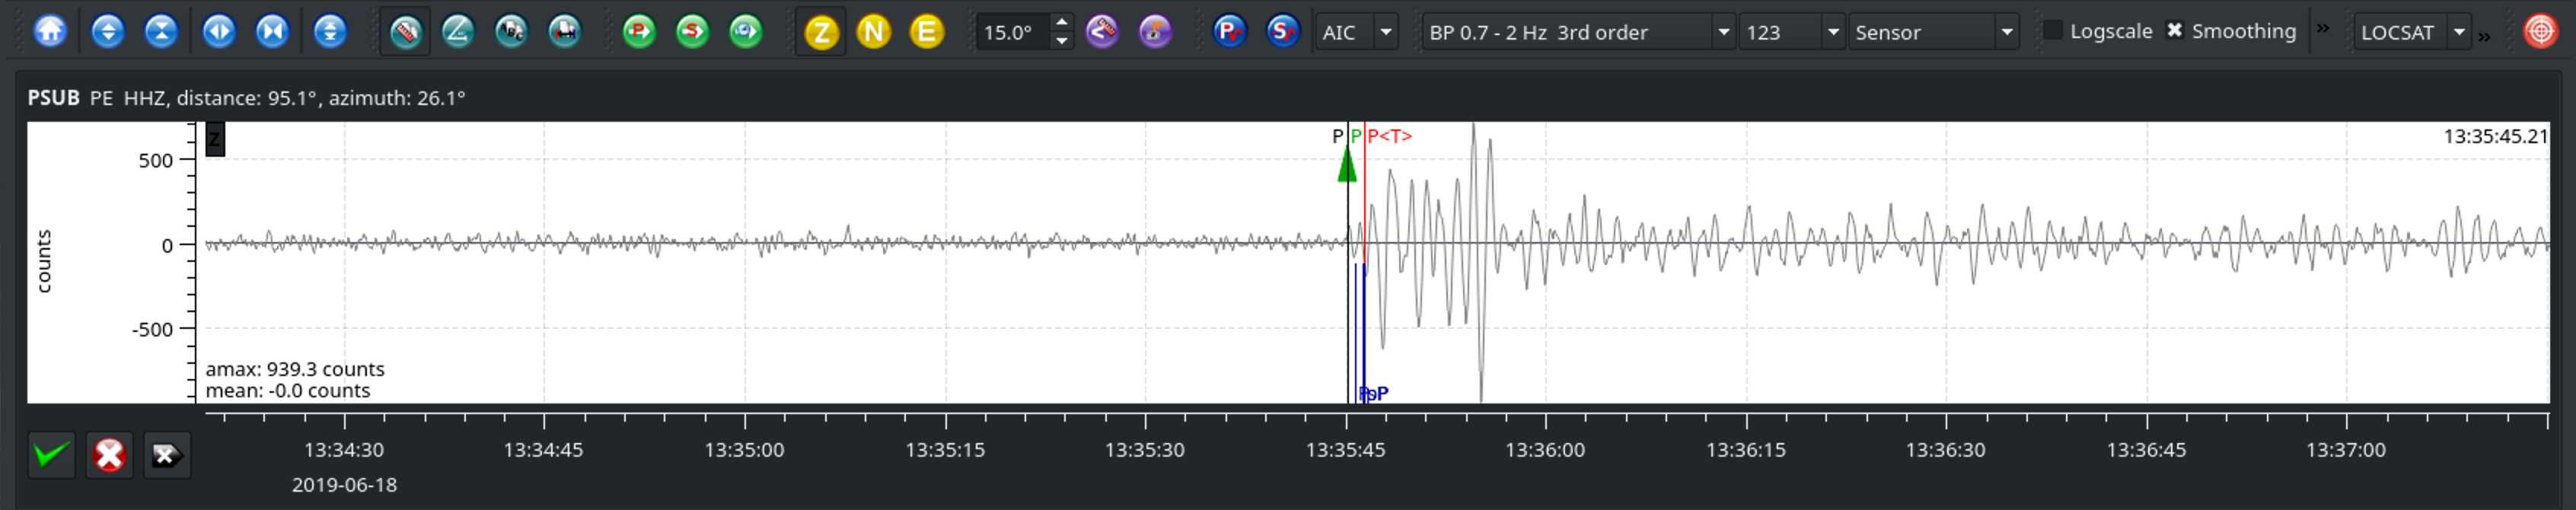Viewport: 2576px width, 510px height.
Task: Click the 13:35:45.21 cursor time readout
Action: click(2495, 137)
